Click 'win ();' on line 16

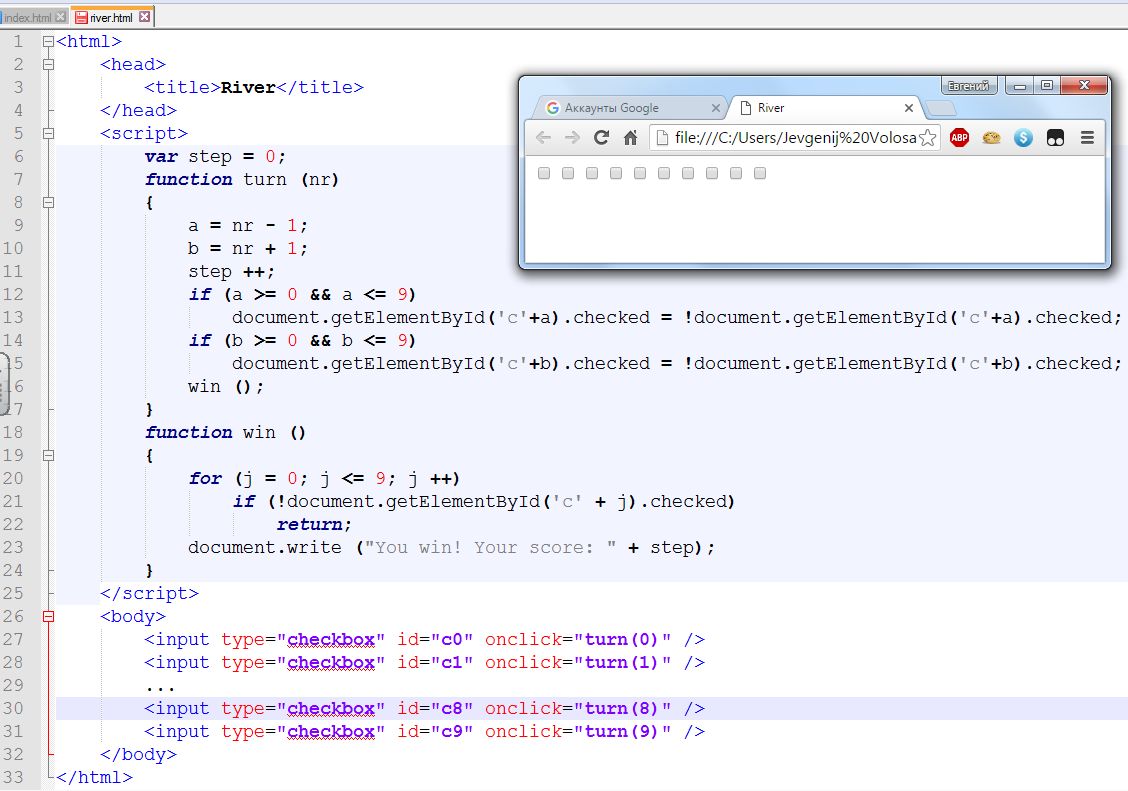[226, 387]
